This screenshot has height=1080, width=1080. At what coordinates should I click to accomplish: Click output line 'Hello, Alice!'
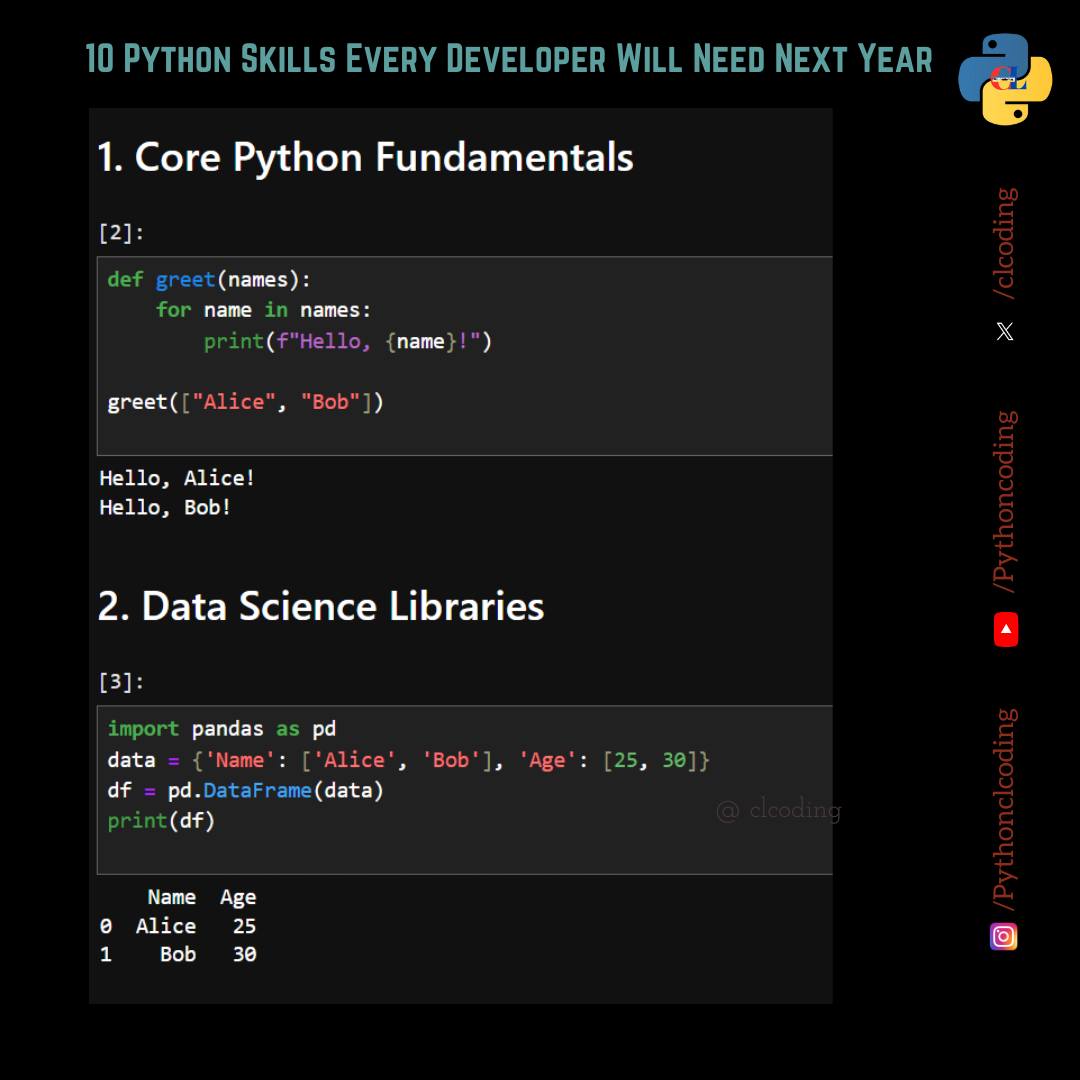pyautogui.click(x=177, y=478)
